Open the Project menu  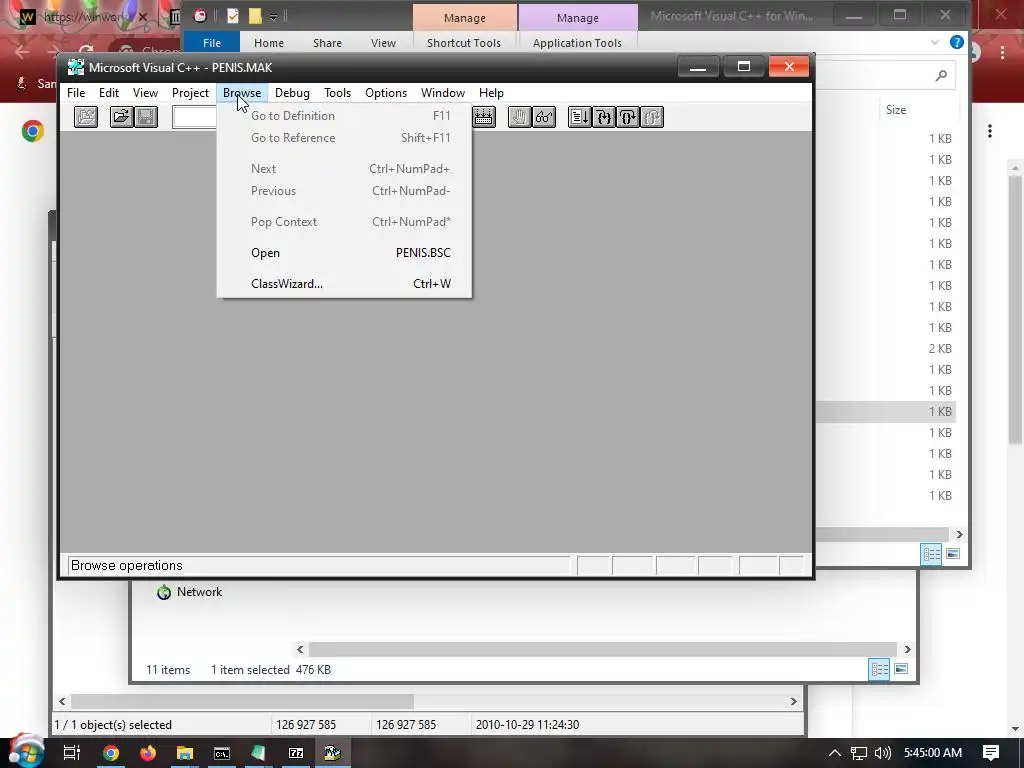(x=190, y=93)
